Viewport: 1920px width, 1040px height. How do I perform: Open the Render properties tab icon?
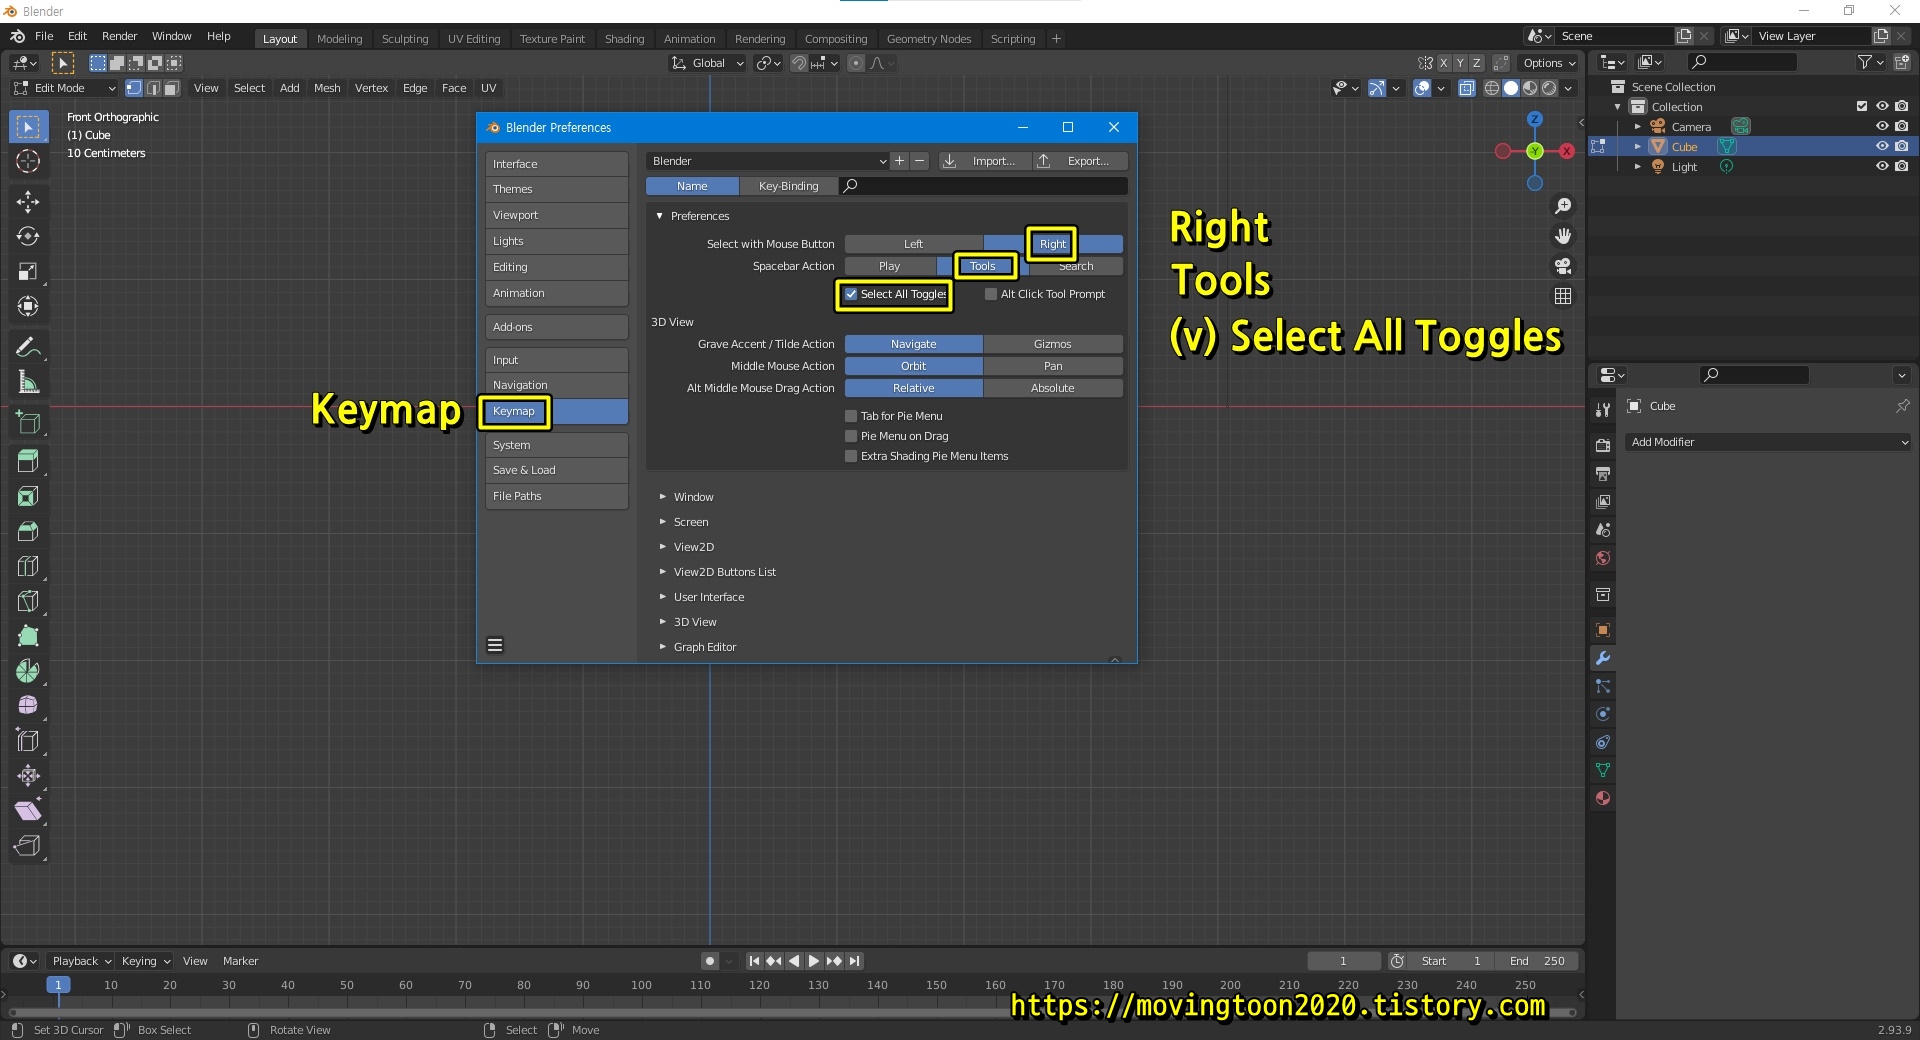point(1603,445)
